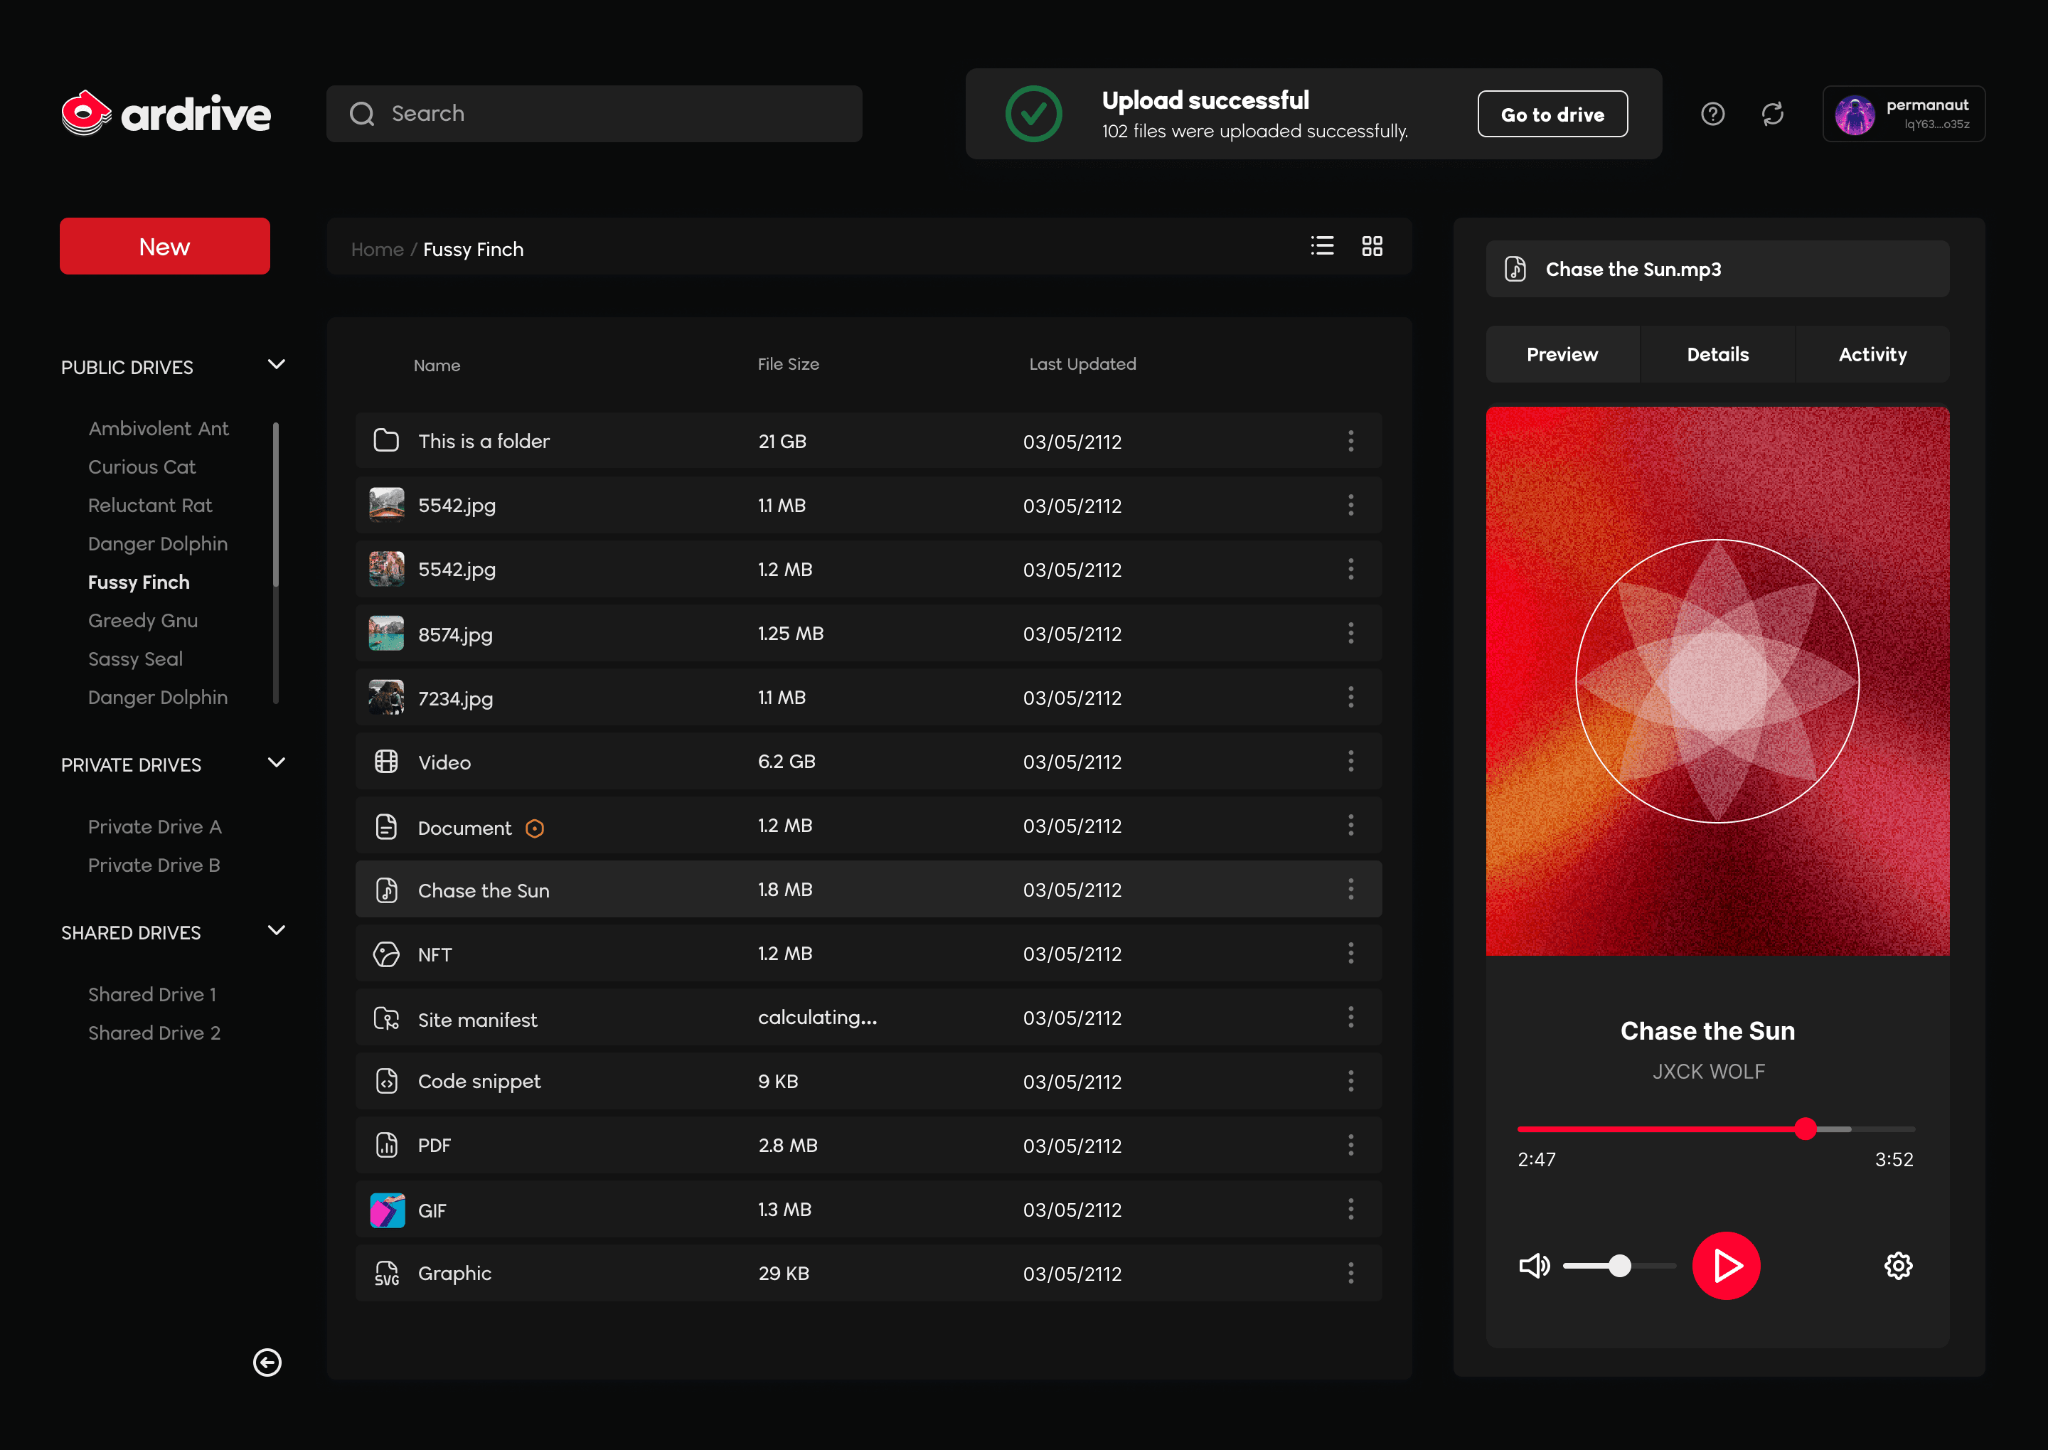Select the Site manifest row name
The image size is (2048, 1450).
tap(478, 1020)
